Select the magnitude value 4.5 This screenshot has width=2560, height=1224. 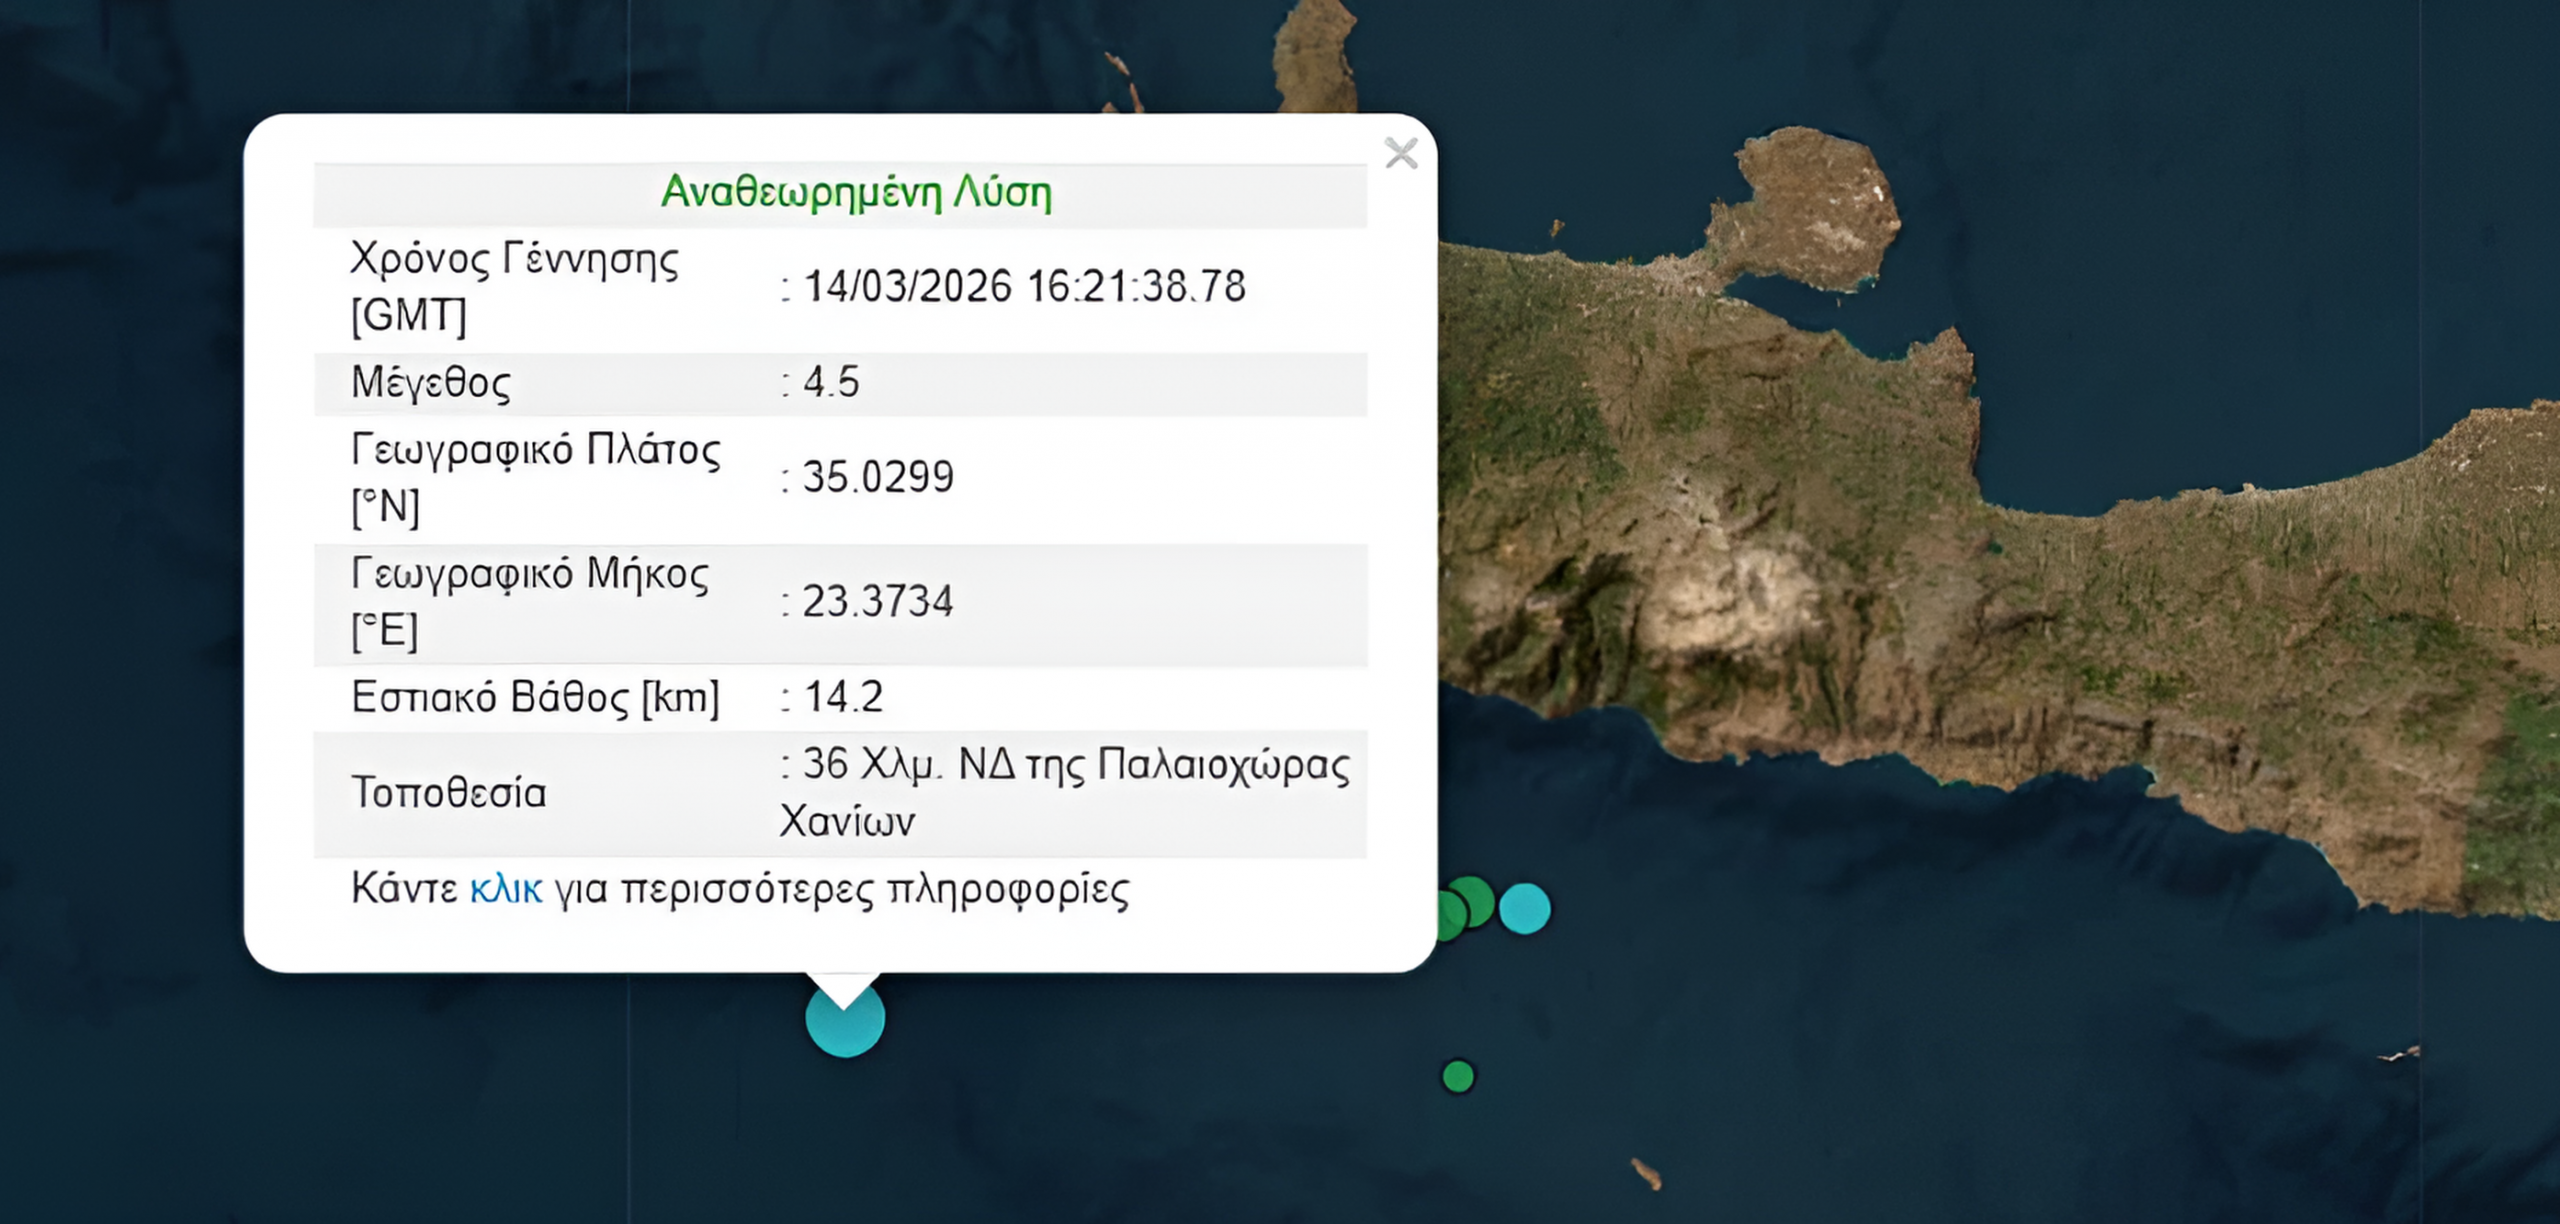click(831, 382)
